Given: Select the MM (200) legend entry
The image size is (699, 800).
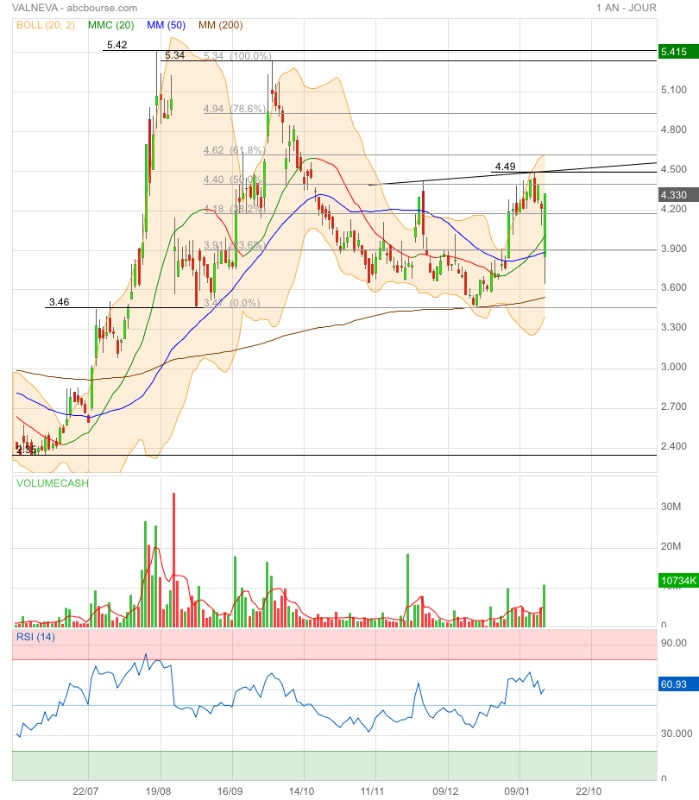Looking at the screenshot, I should tap(221, 23).
